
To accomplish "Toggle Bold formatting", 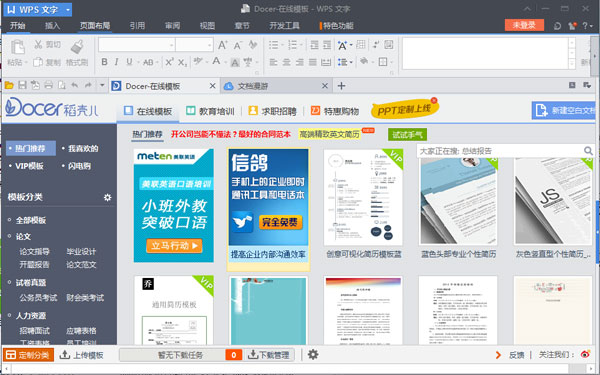I will click(x=104, y=62).
